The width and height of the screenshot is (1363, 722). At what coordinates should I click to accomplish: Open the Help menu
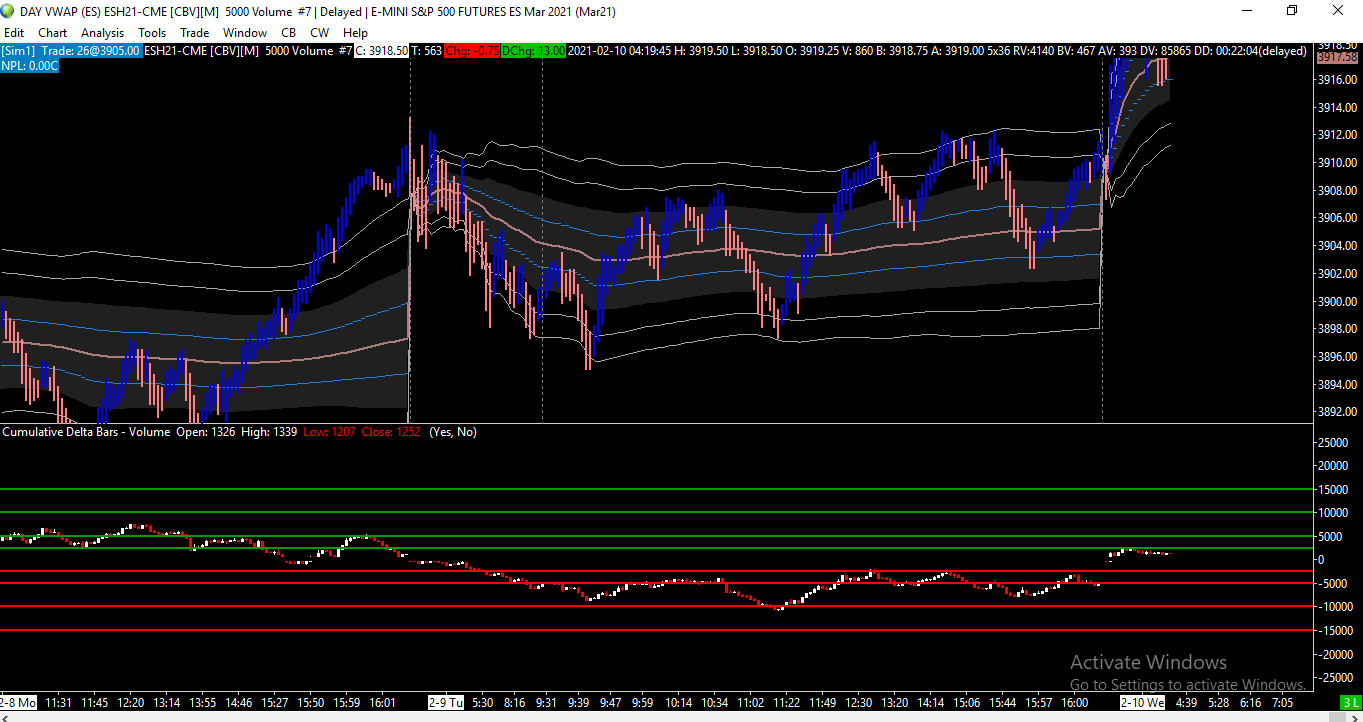(355, 33)
